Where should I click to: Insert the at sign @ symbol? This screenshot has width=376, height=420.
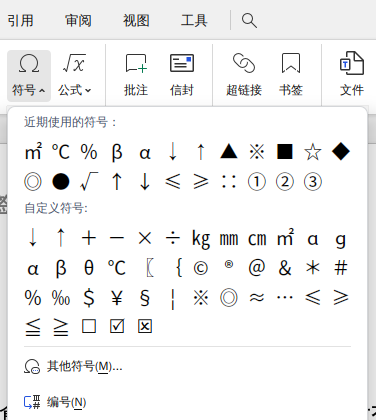click(257, 268)
